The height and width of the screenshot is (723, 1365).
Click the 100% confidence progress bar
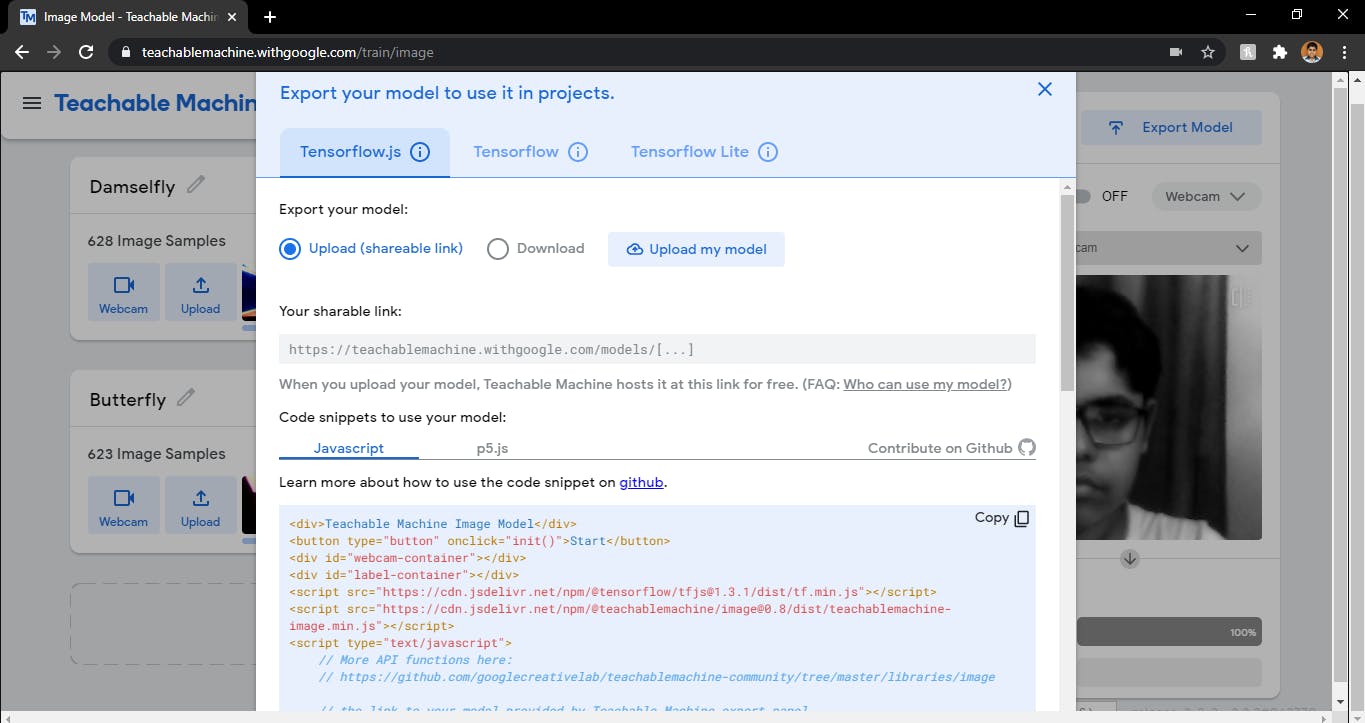[1168, 632]
